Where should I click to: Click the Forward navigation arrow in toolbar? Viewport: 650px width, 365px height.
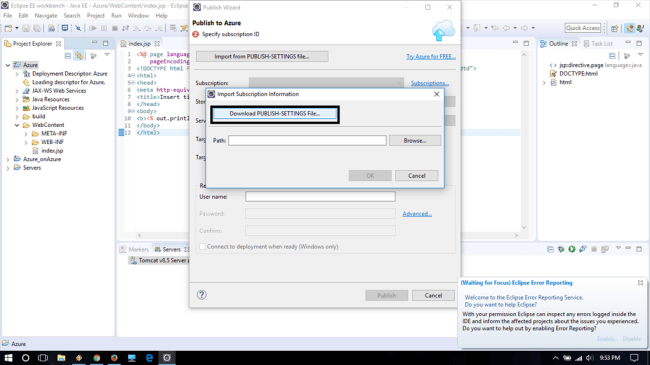(524, 28)
